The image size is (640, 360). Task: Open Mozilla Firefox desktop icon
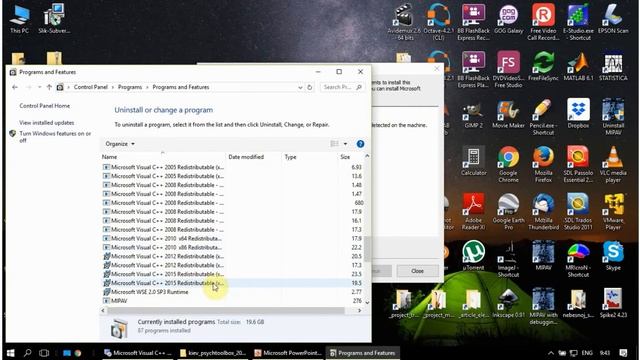tap(543, 164)
